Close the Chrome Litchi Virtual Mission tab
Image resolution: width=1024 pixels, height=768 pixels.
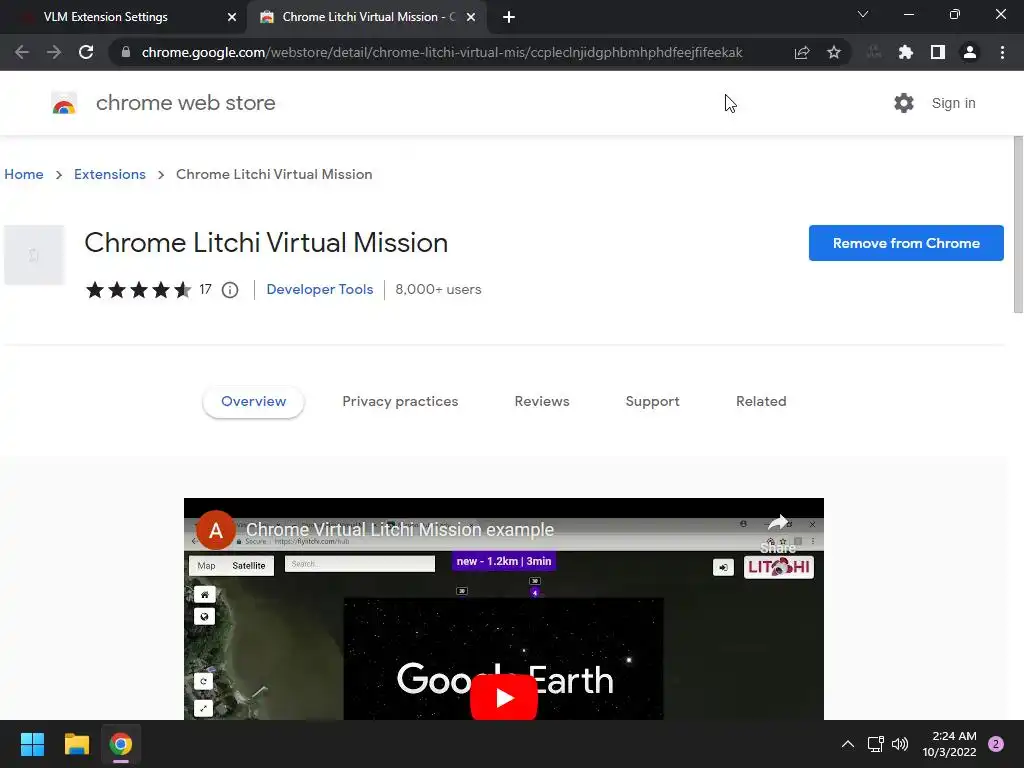tap(471, 17)
